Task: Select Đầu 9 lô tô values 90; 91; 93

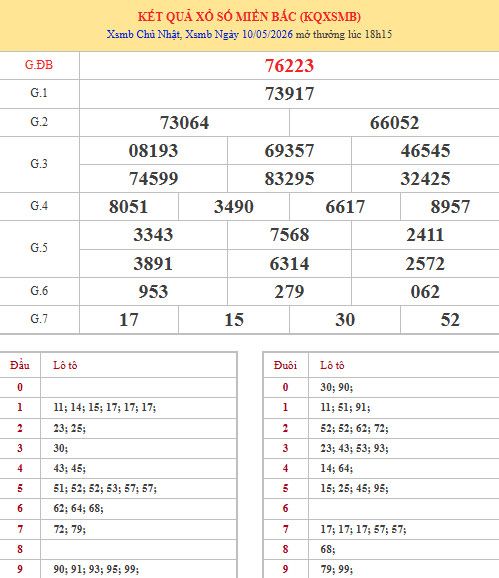Action: point(96,569)
